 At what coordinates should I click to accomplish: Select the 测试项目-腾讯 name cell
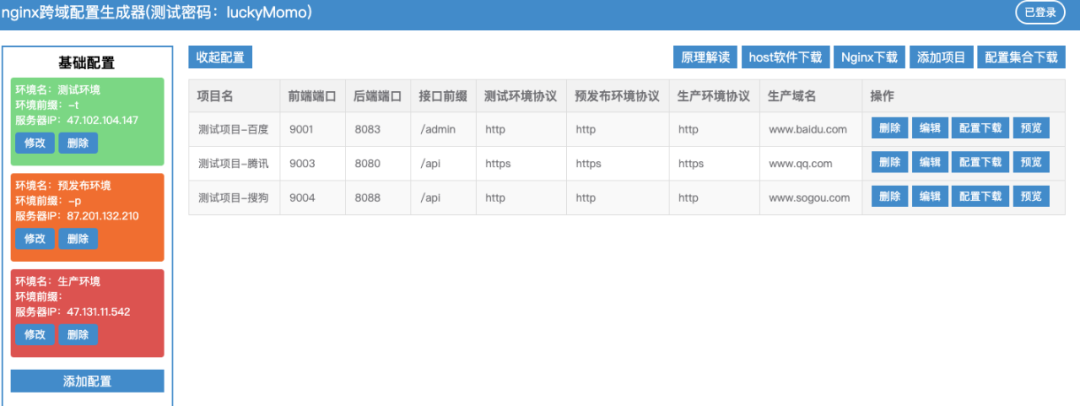pyautogui.click(x=234, y=163)
